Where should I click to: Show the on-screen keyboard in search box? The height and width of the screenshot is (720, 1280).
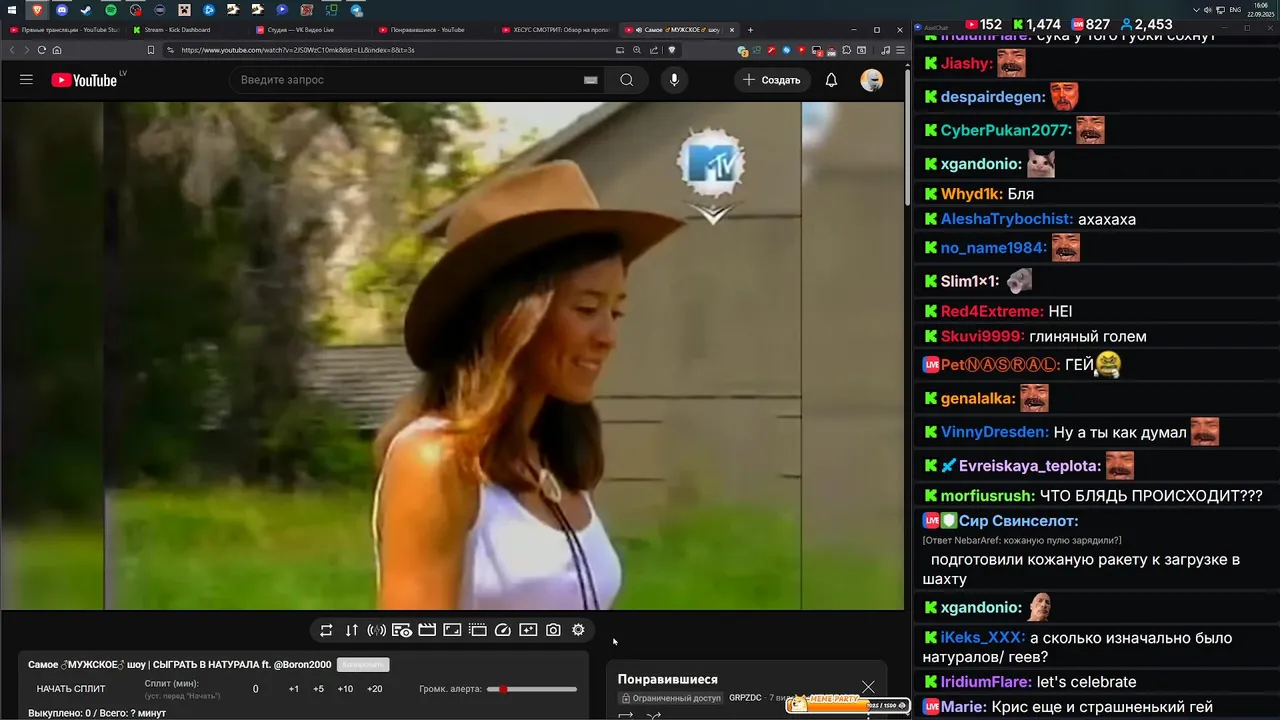[x=590, y=80]
